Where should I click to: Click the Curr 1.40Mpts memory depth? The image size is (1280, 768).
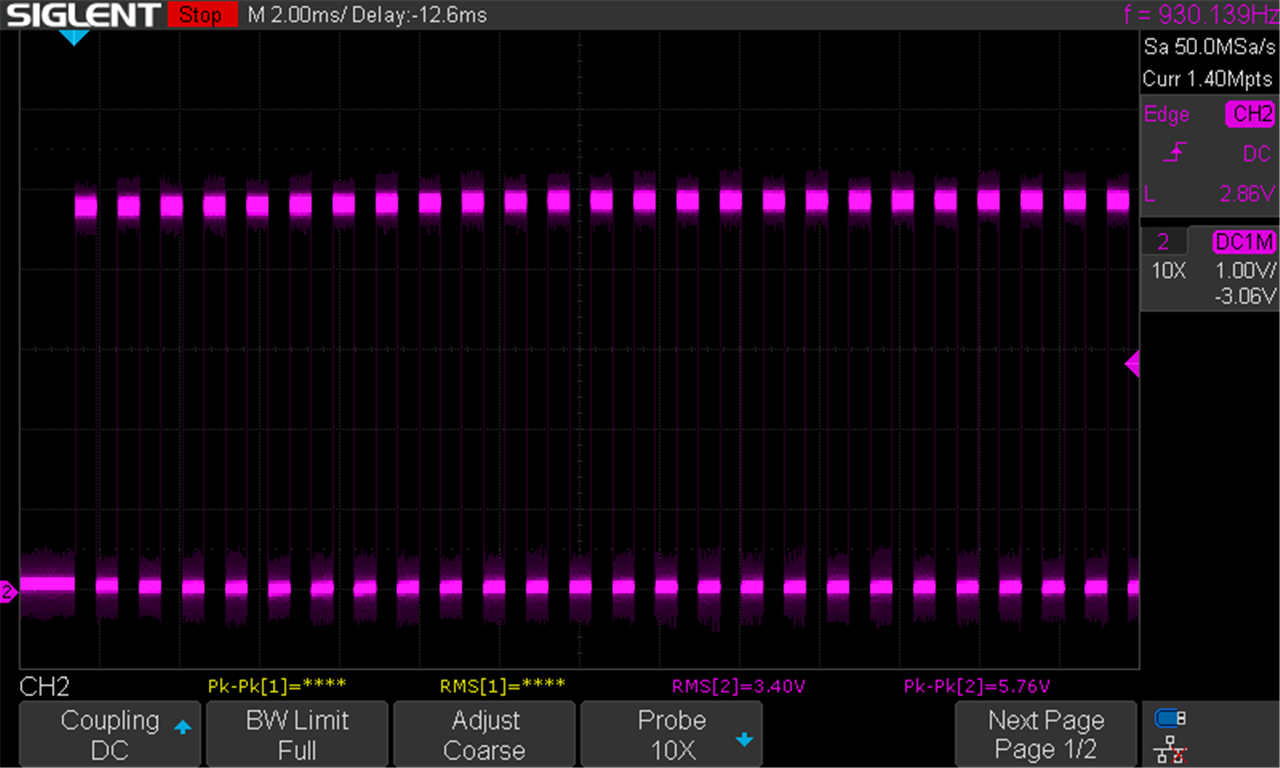click(x=1208, y=79)
